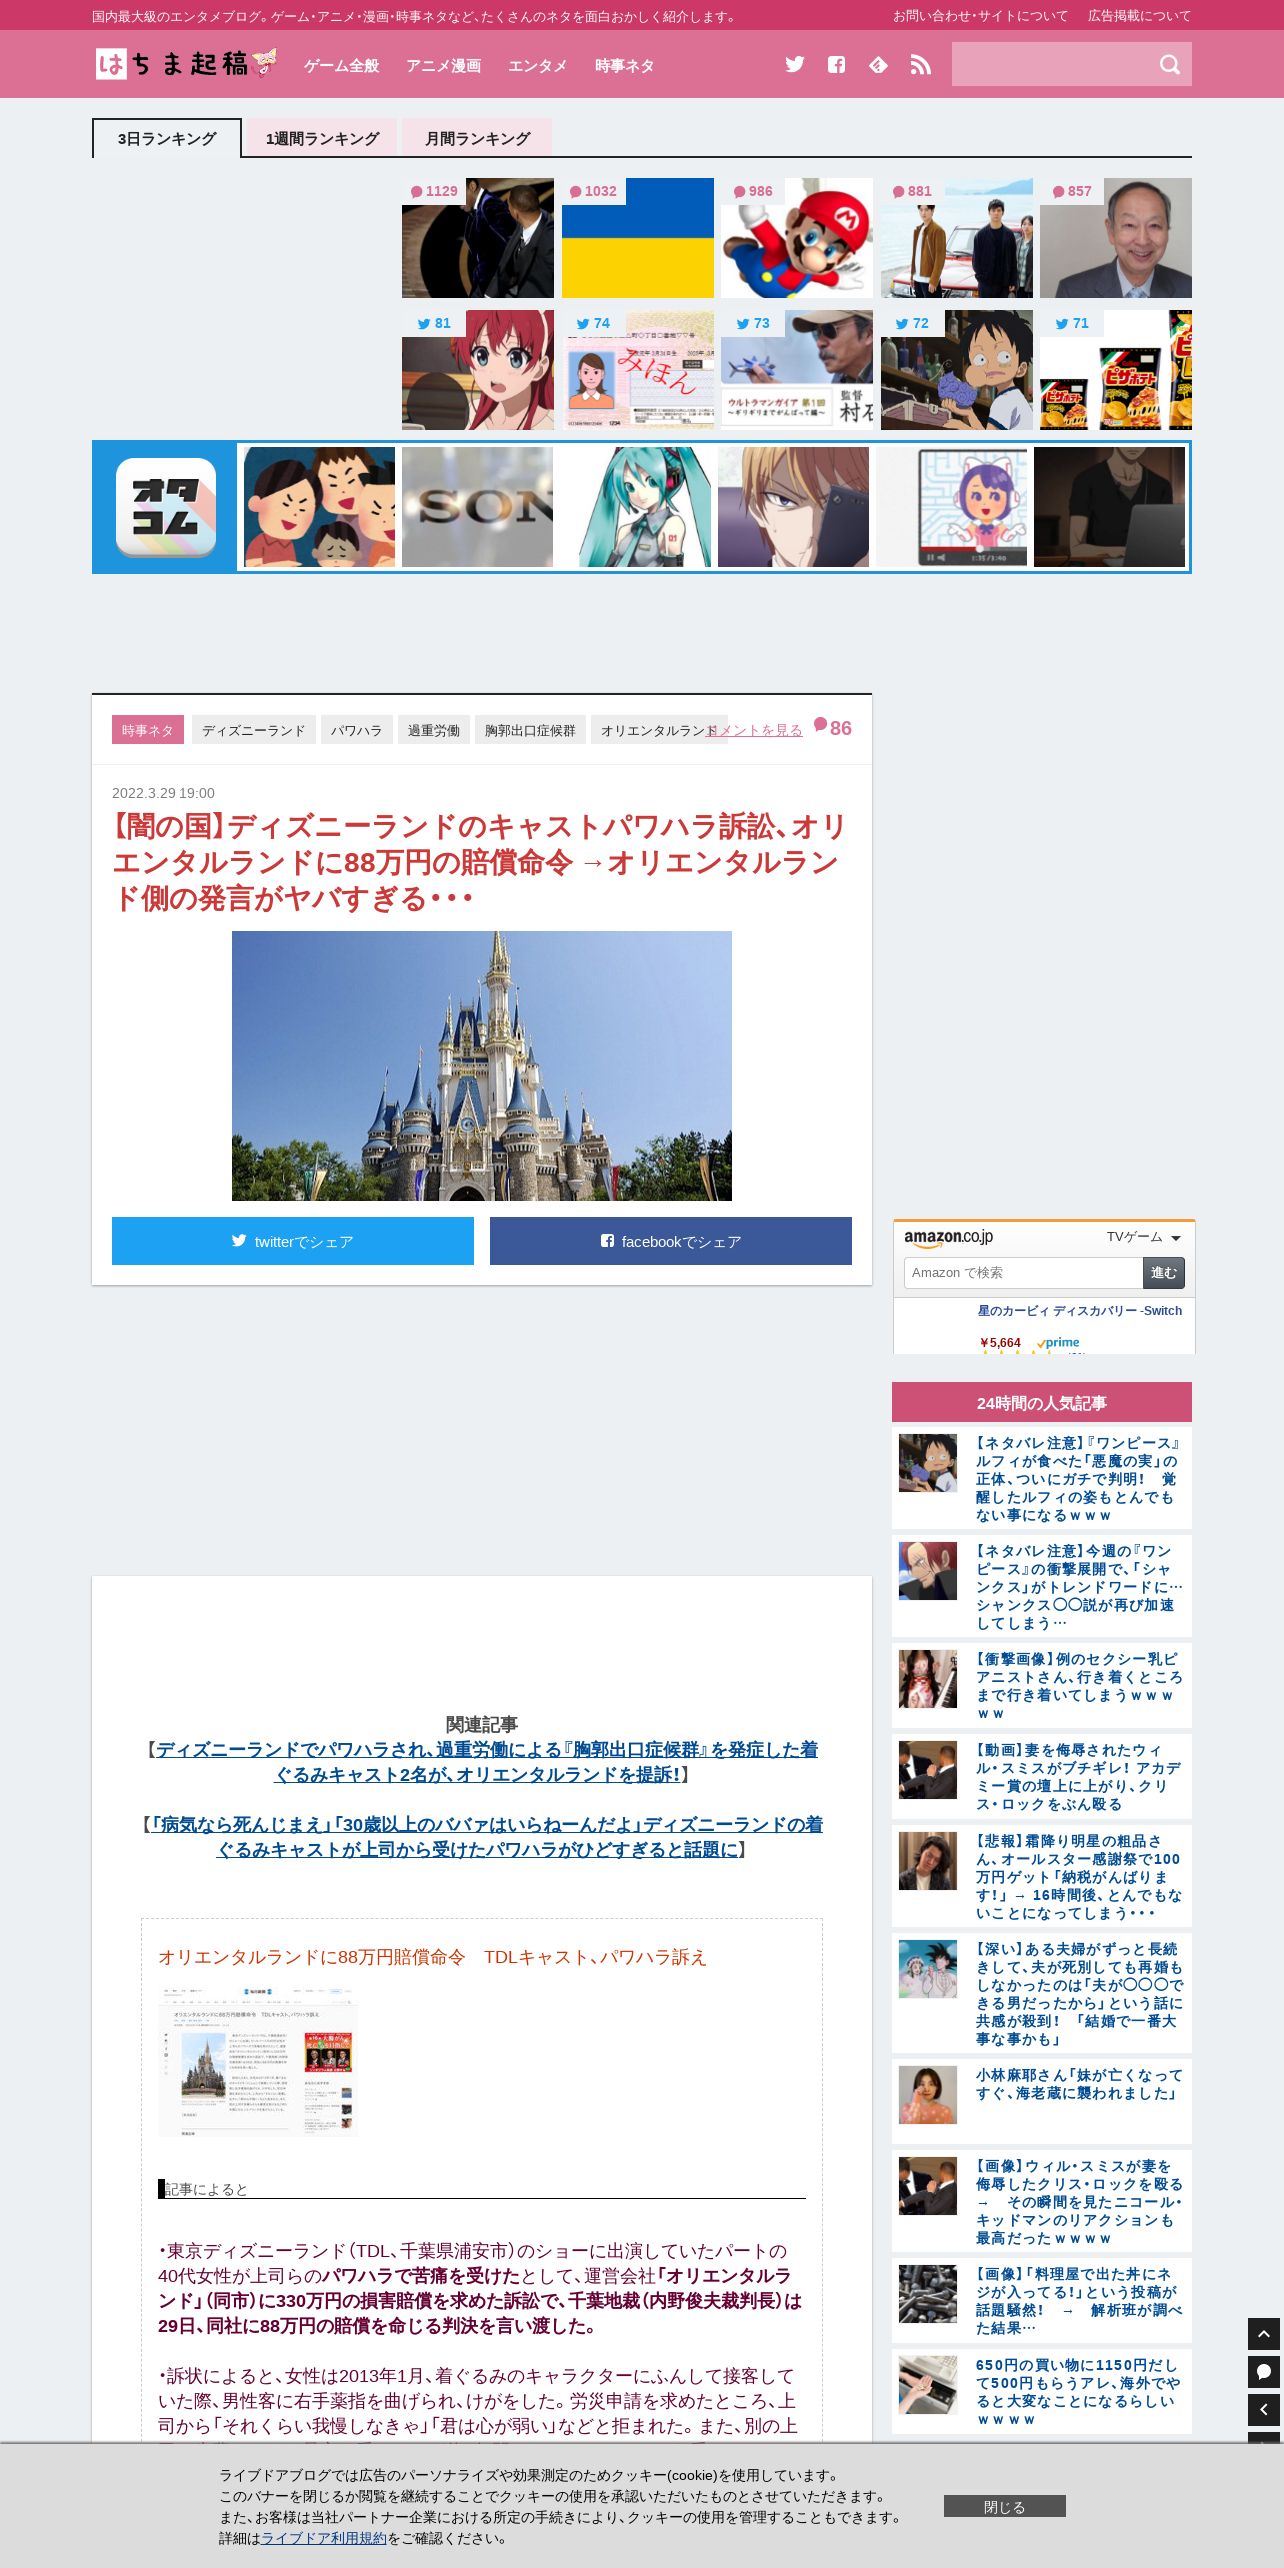1284x2568 pixels.
Task: Open related article 「病気なら死んじまえ」 link
Action: [487, 1837]
